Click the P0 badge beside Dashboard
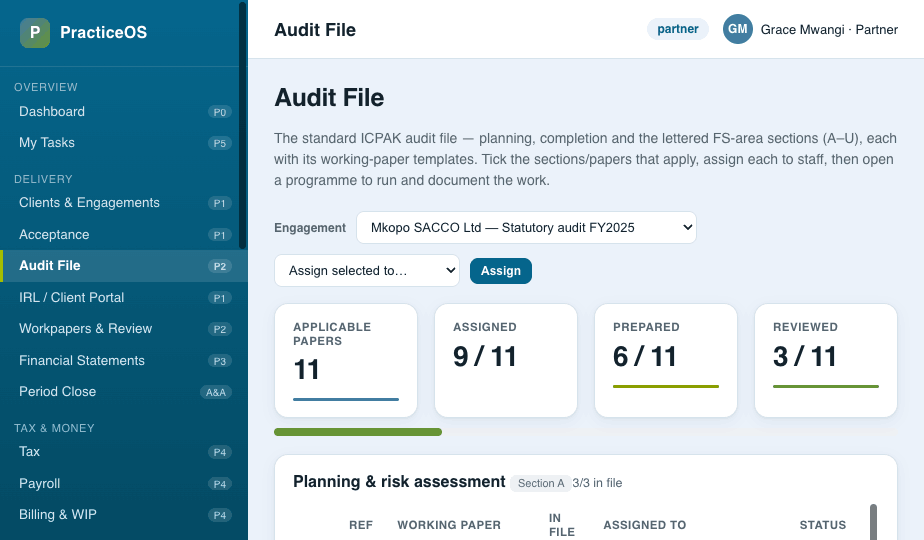The image size is (924, 540). pos(220,112)
